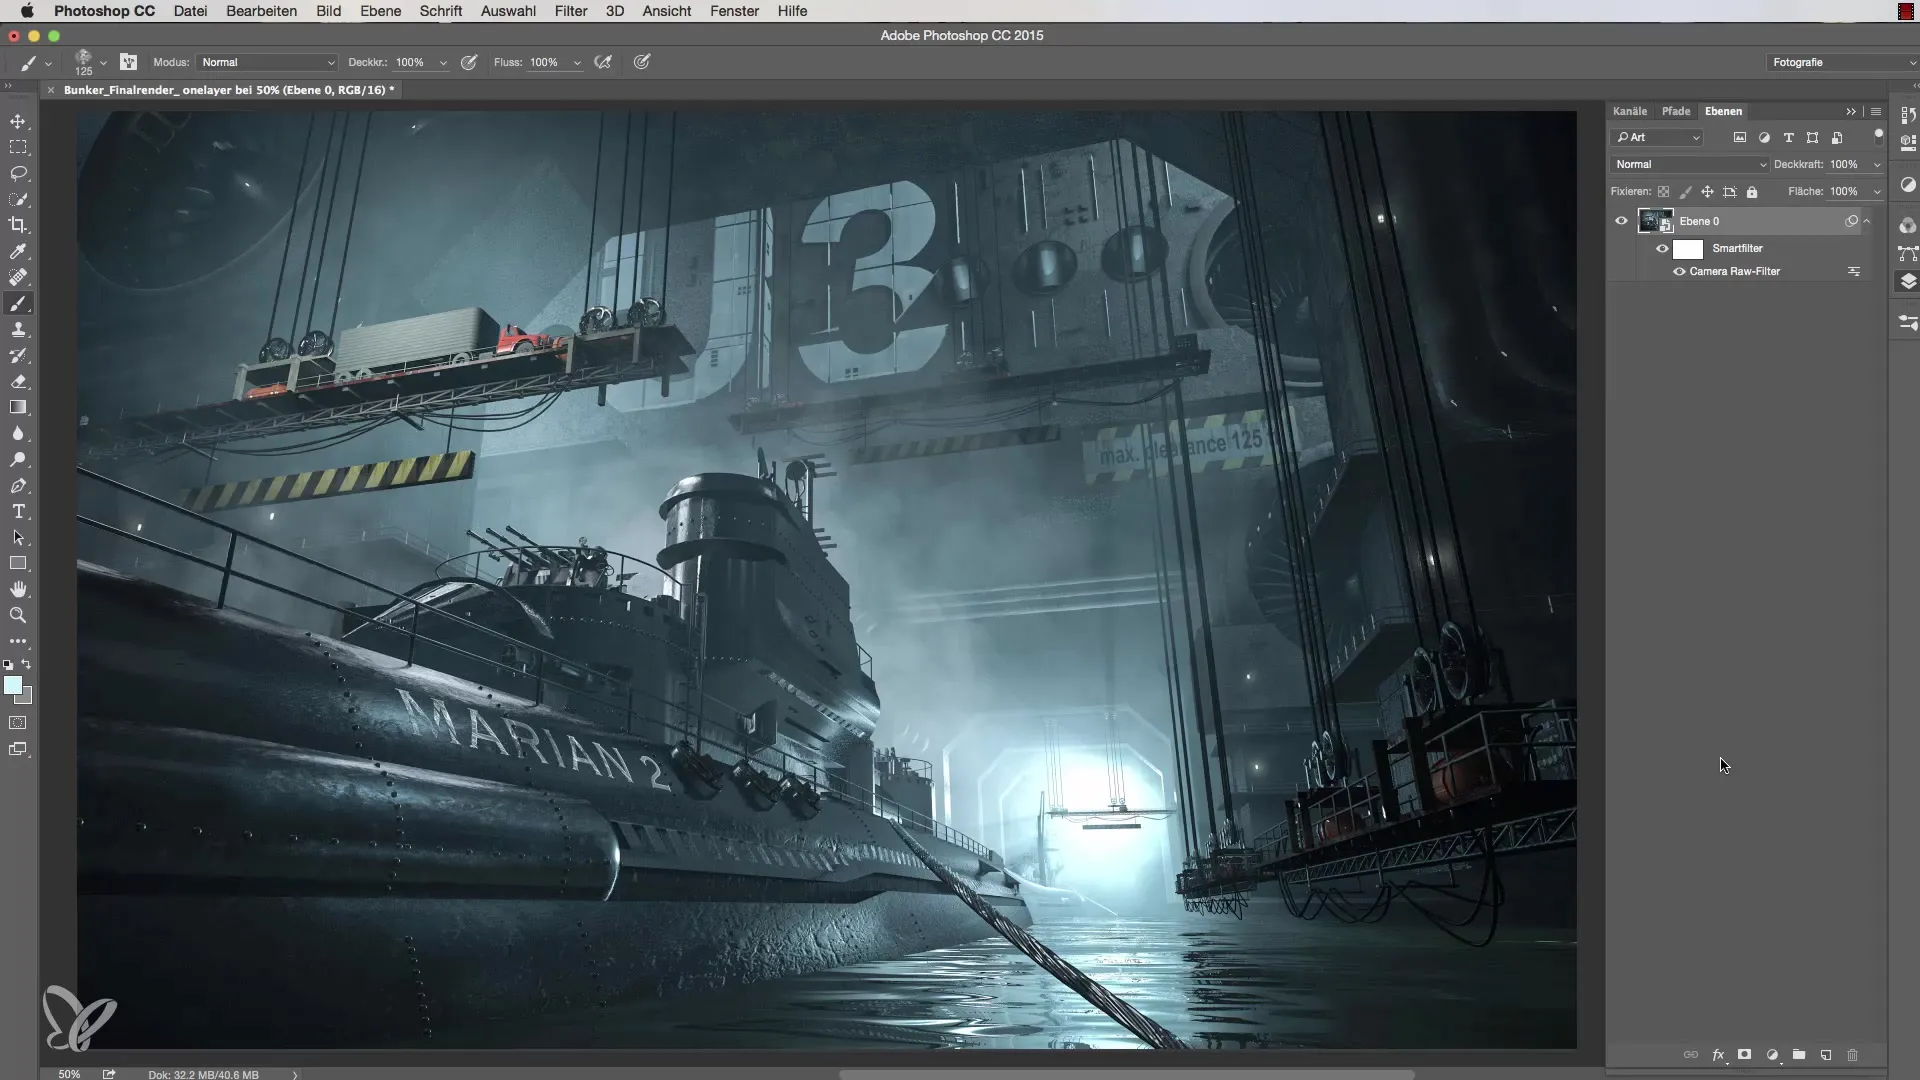Select the Rectangle shape tool
This screenshot has height=1080, width=1920.
[x=18, y=564]
